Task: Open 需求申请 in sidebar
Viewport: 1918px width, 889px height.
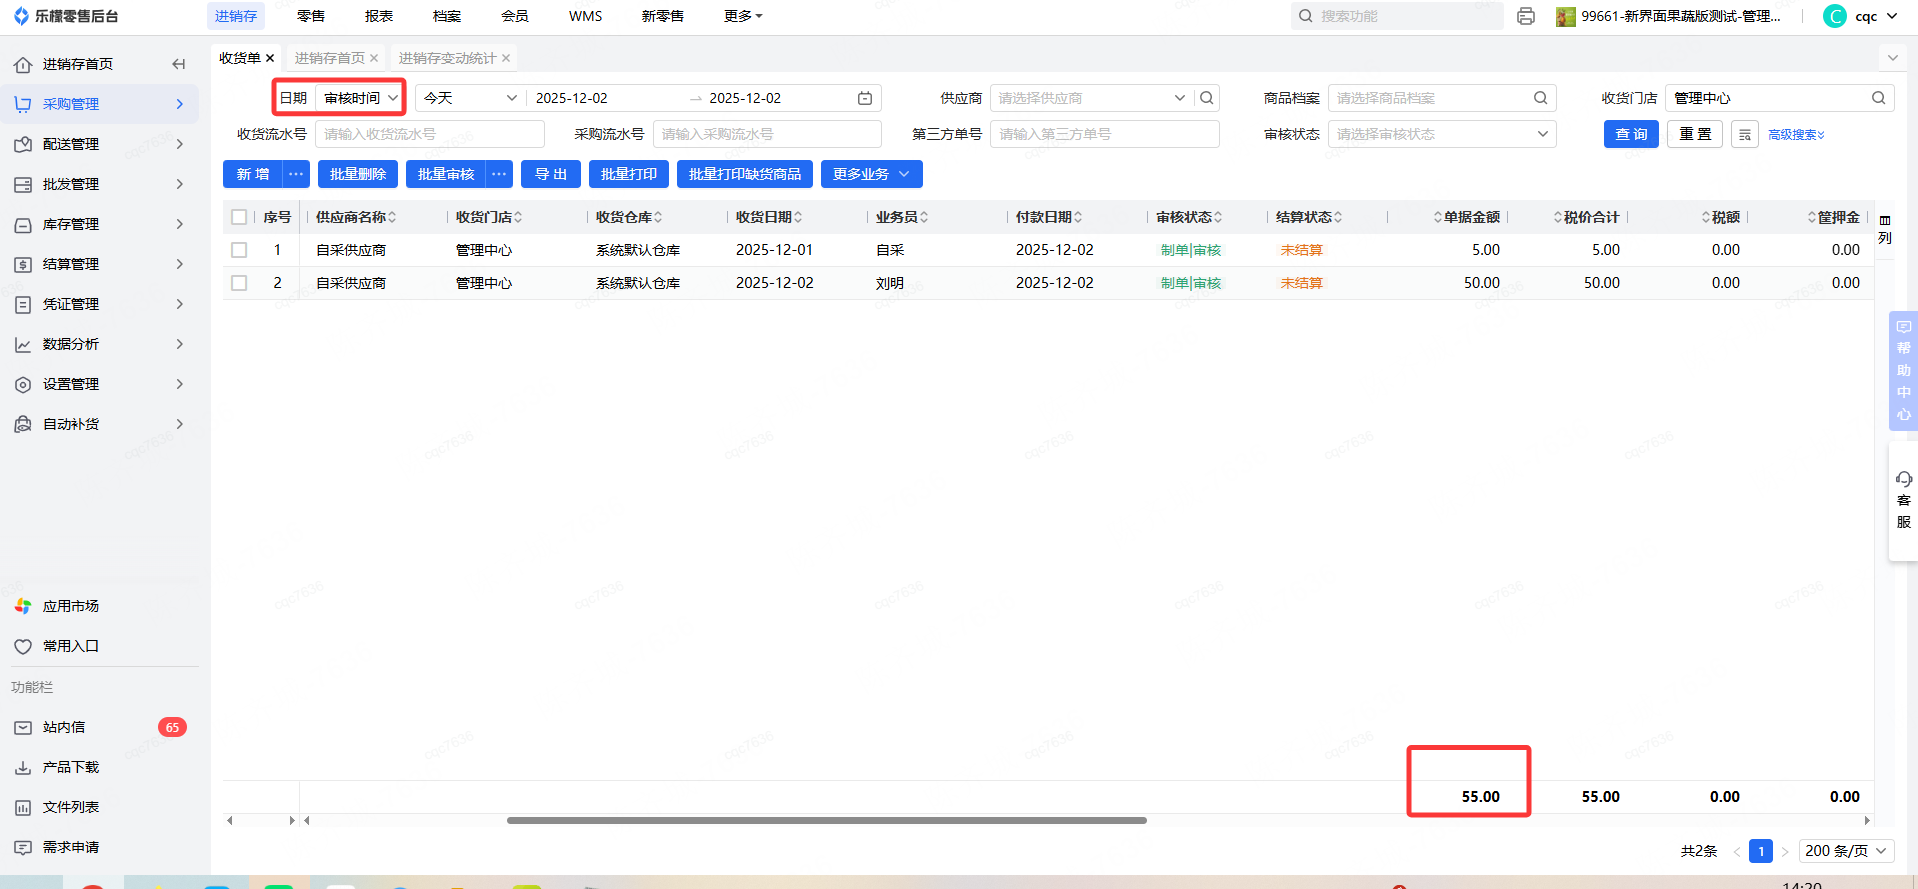Action: tap(71, 847)
